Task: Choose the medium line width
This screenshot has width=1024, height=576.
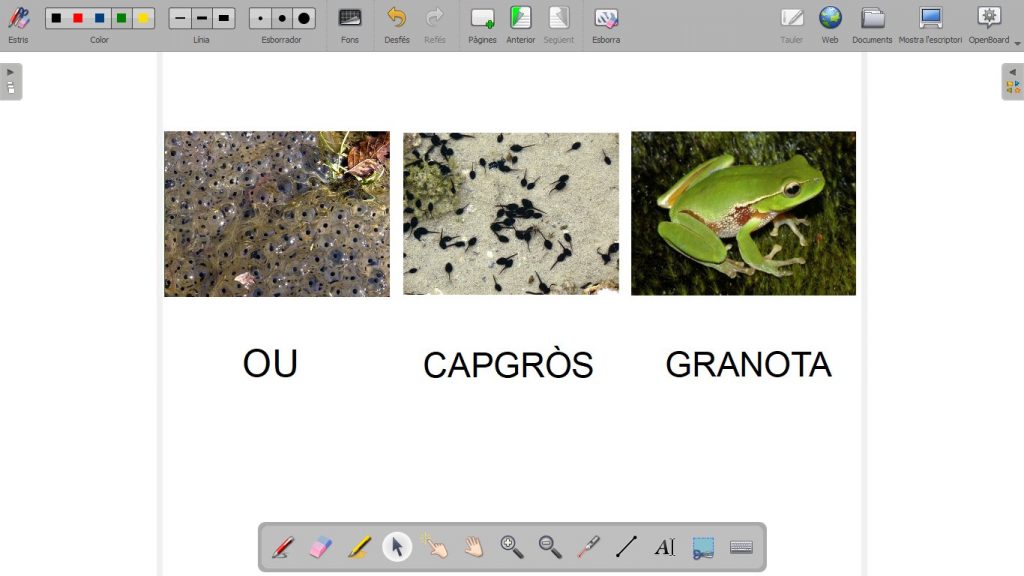Action: point(202,18)
